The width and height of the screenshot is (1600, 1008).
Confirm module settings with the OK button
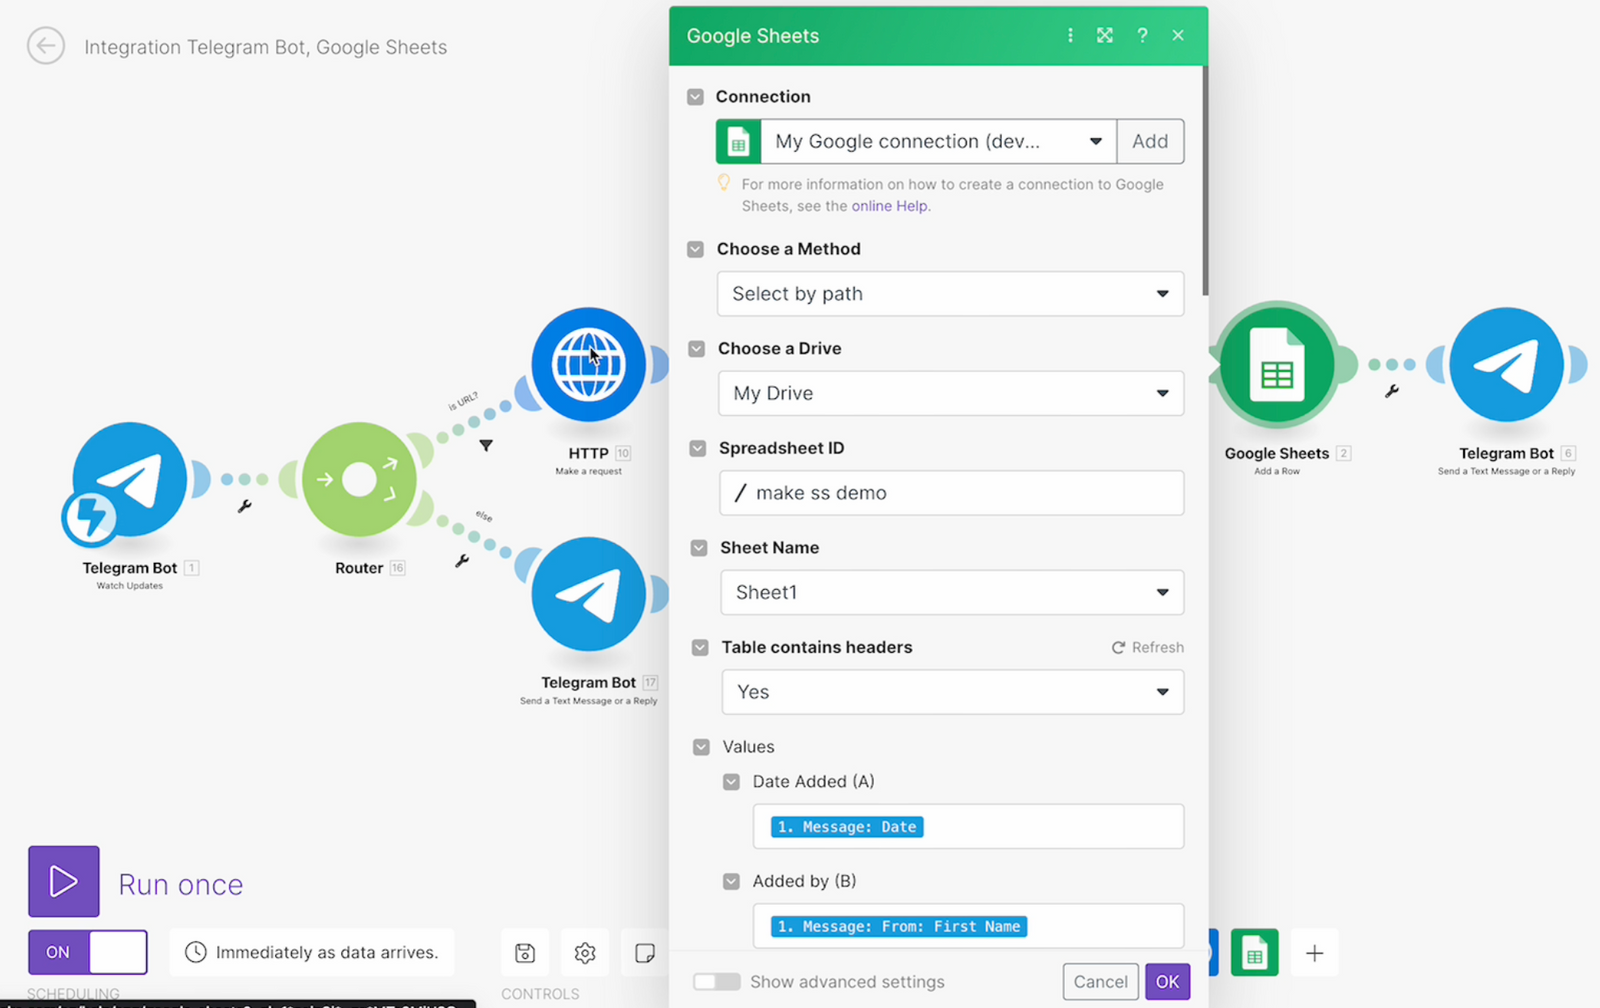point(1166,981)
